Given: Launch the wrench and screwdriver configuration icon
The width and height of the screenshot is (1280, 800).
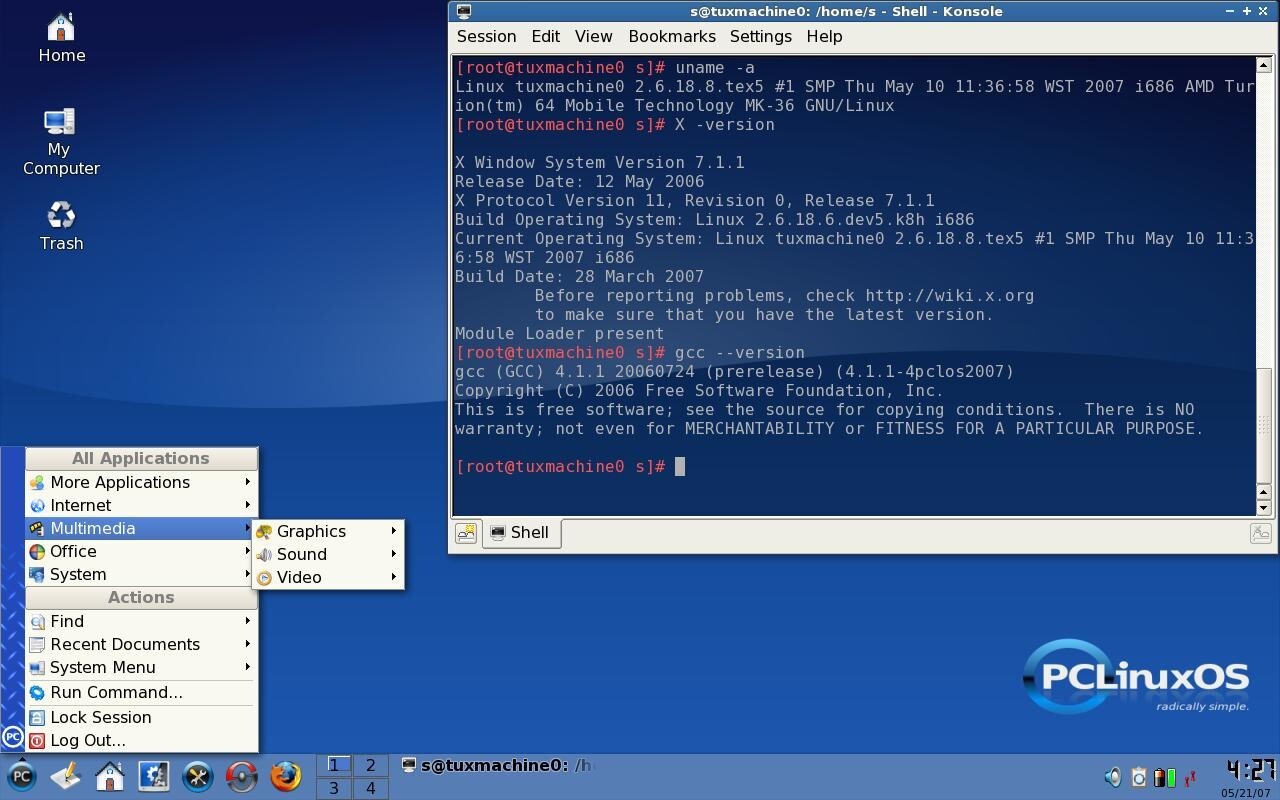Looking at the screenshot, I should [x=197, y=776].
